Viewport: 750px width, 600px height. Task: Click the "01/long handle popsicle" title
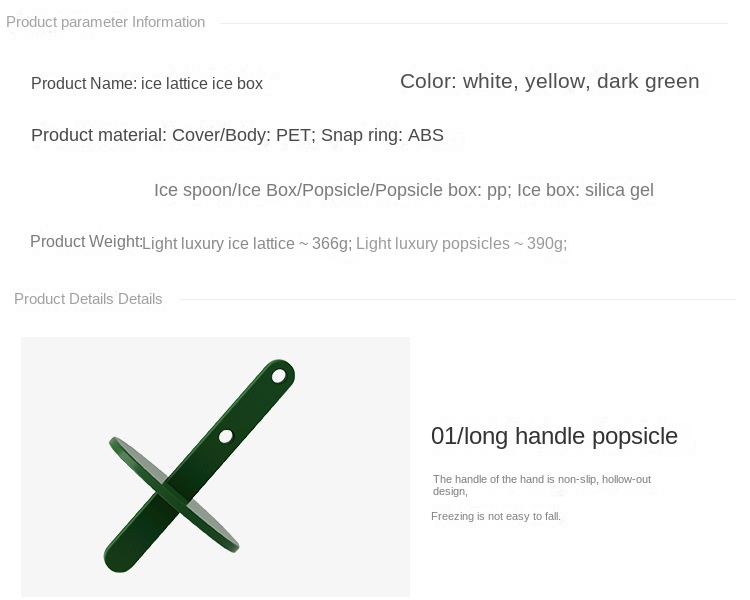coord(554,436)
